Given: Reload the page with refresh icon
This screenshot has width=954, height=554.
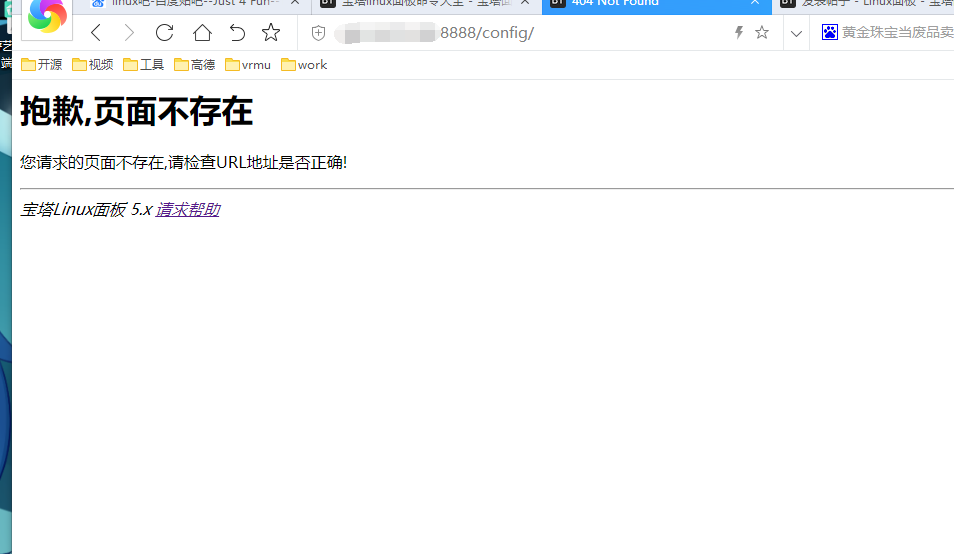Looking at the screenshot, I should pos(164,33).
